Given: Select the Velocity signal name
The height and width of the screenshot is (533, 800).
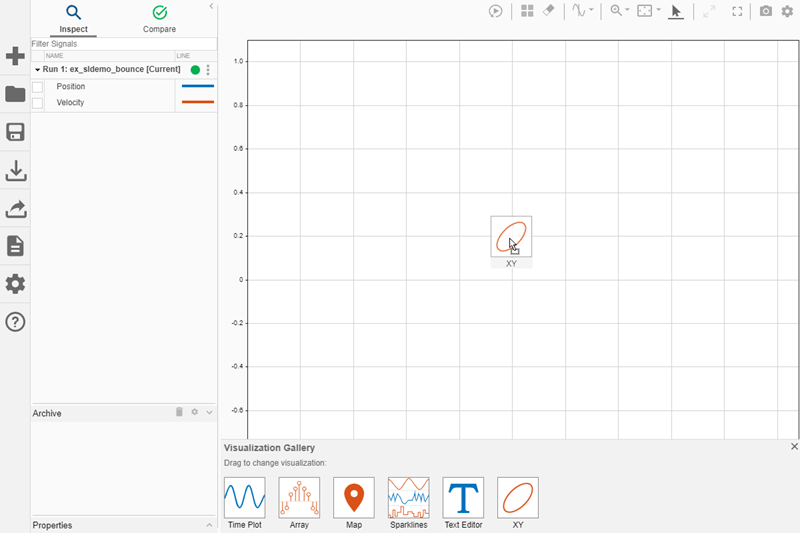Looking at the screenshot, I should point(70,103).
